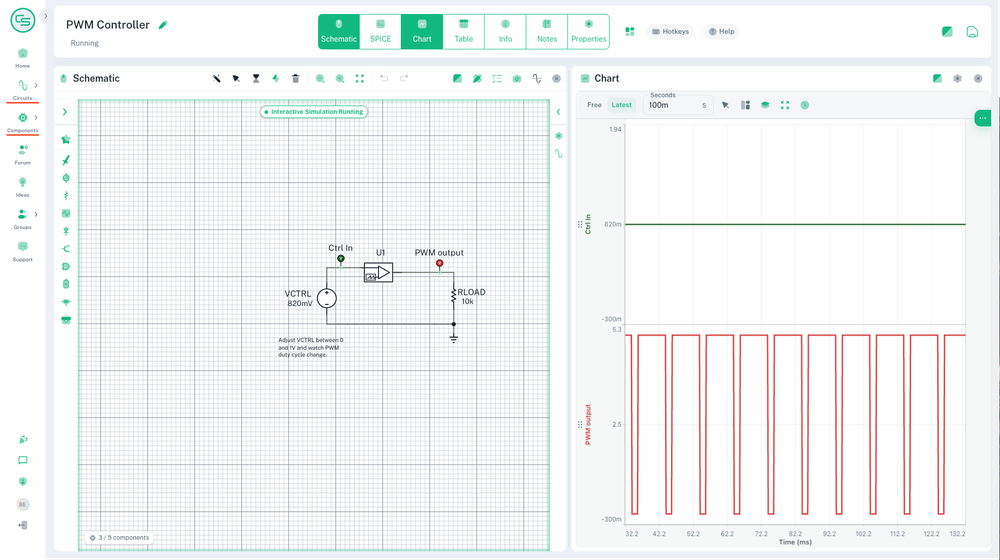Select the probe tool in component palette
1000x560 pixels.
(66, 160)
